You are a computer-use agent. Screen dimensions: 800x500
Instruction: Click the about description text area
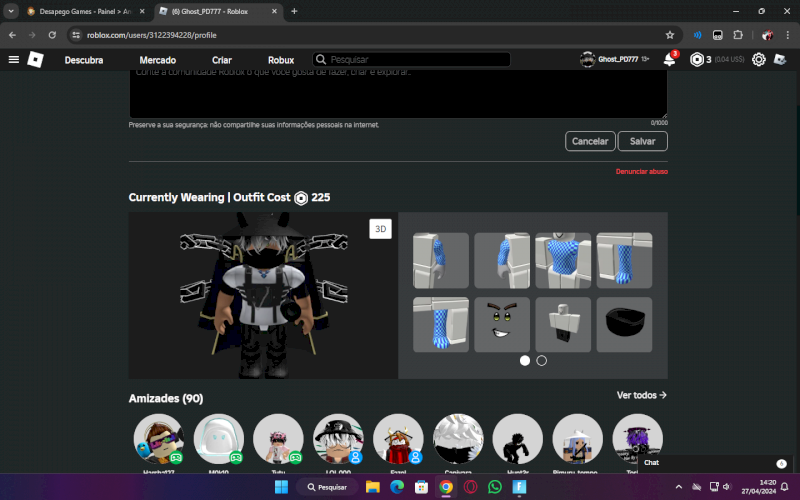398,94
